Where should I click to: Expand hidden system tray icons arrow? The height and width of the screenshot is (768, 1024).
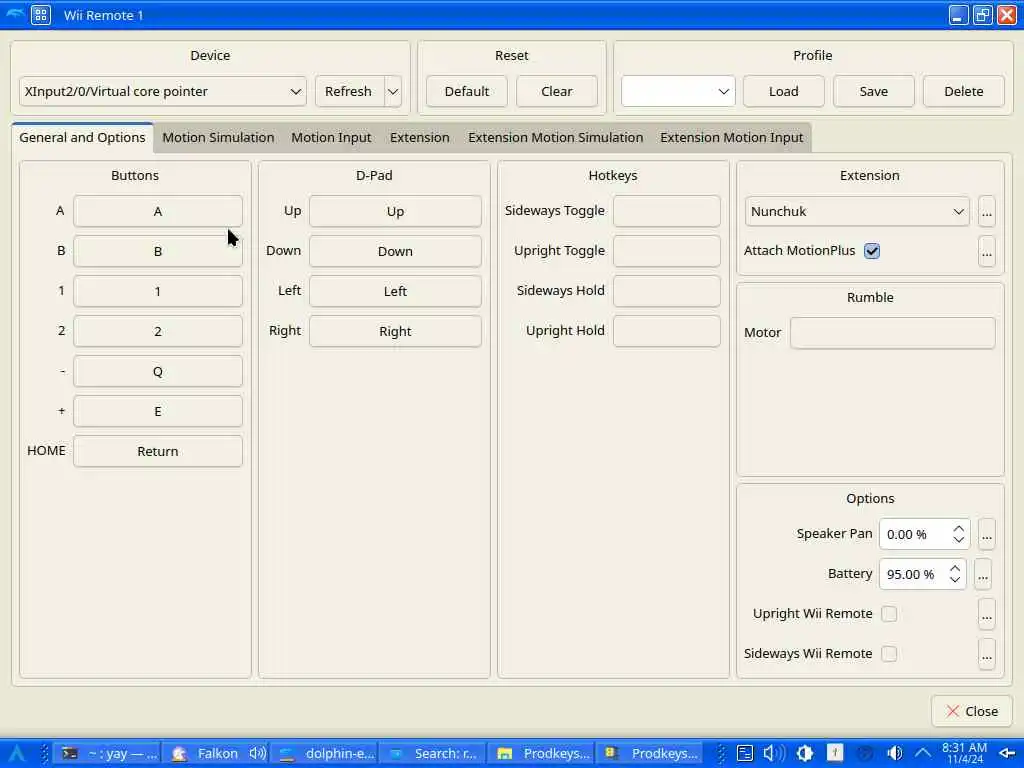coord(922,753)
